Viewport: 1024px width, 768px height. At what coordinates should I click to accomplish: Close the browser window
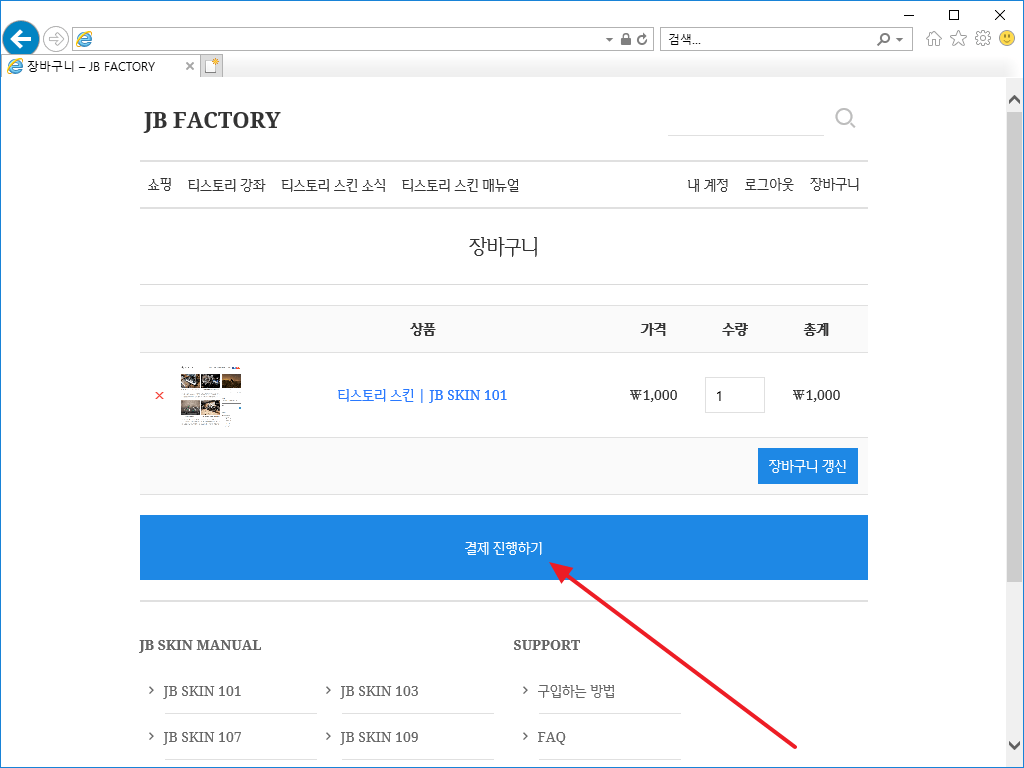[x=1000, y=15]
